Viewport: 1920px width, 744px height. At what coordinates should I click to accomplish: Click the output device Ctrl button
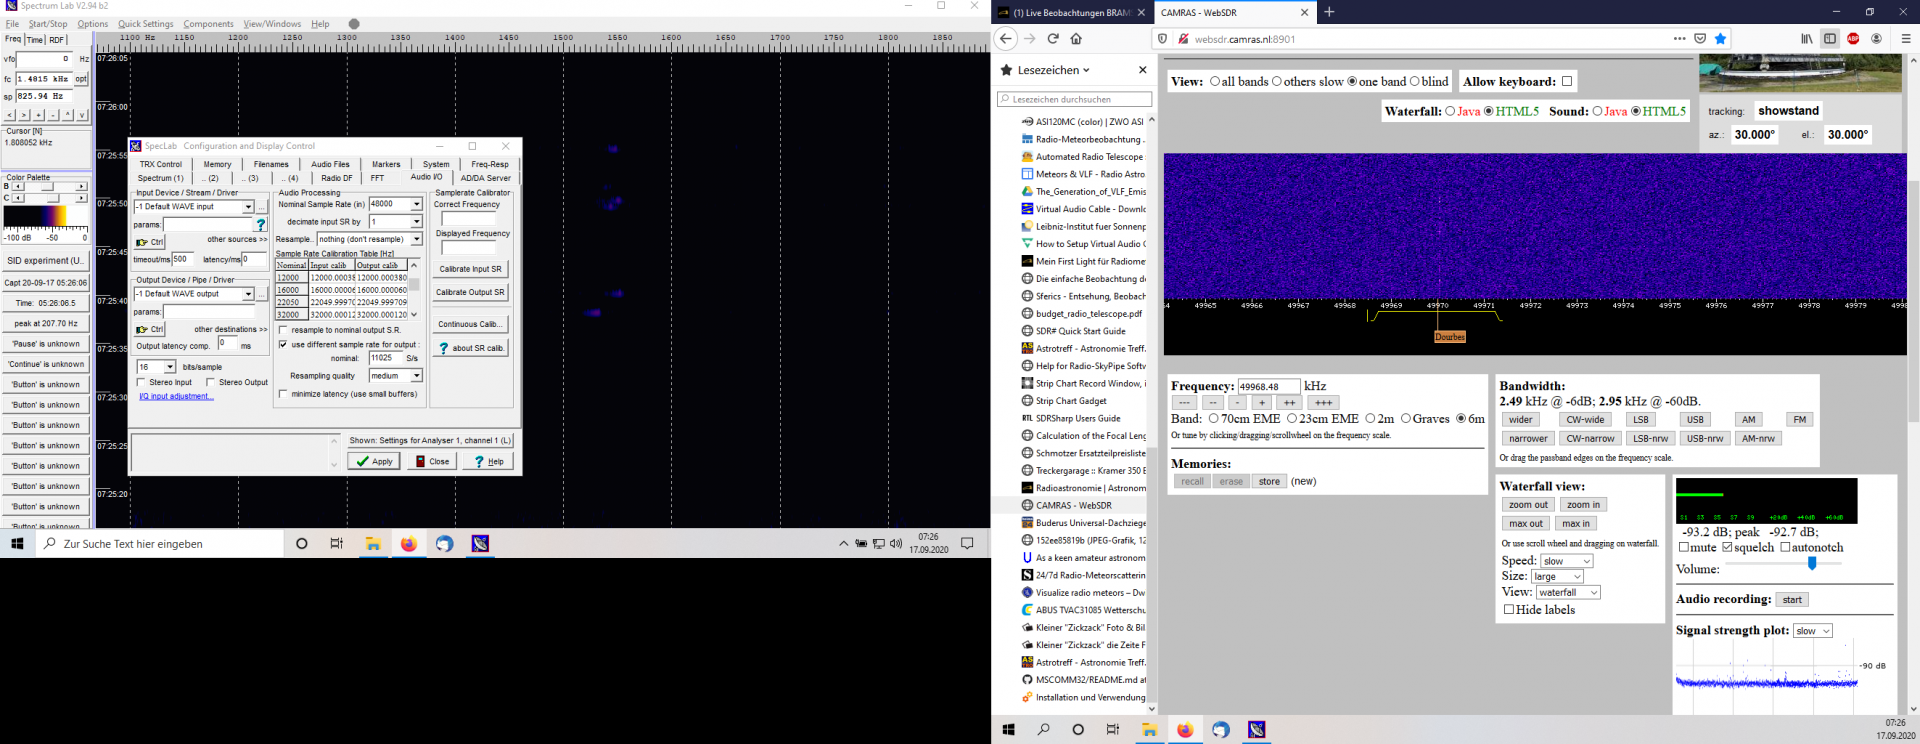pos(150,329)
